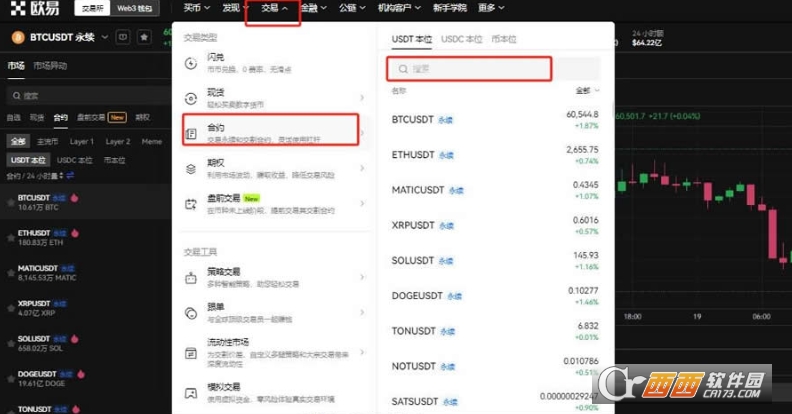
Task: Click the 盘前交易 pre-market icon
Action: (x=191, y=204)
